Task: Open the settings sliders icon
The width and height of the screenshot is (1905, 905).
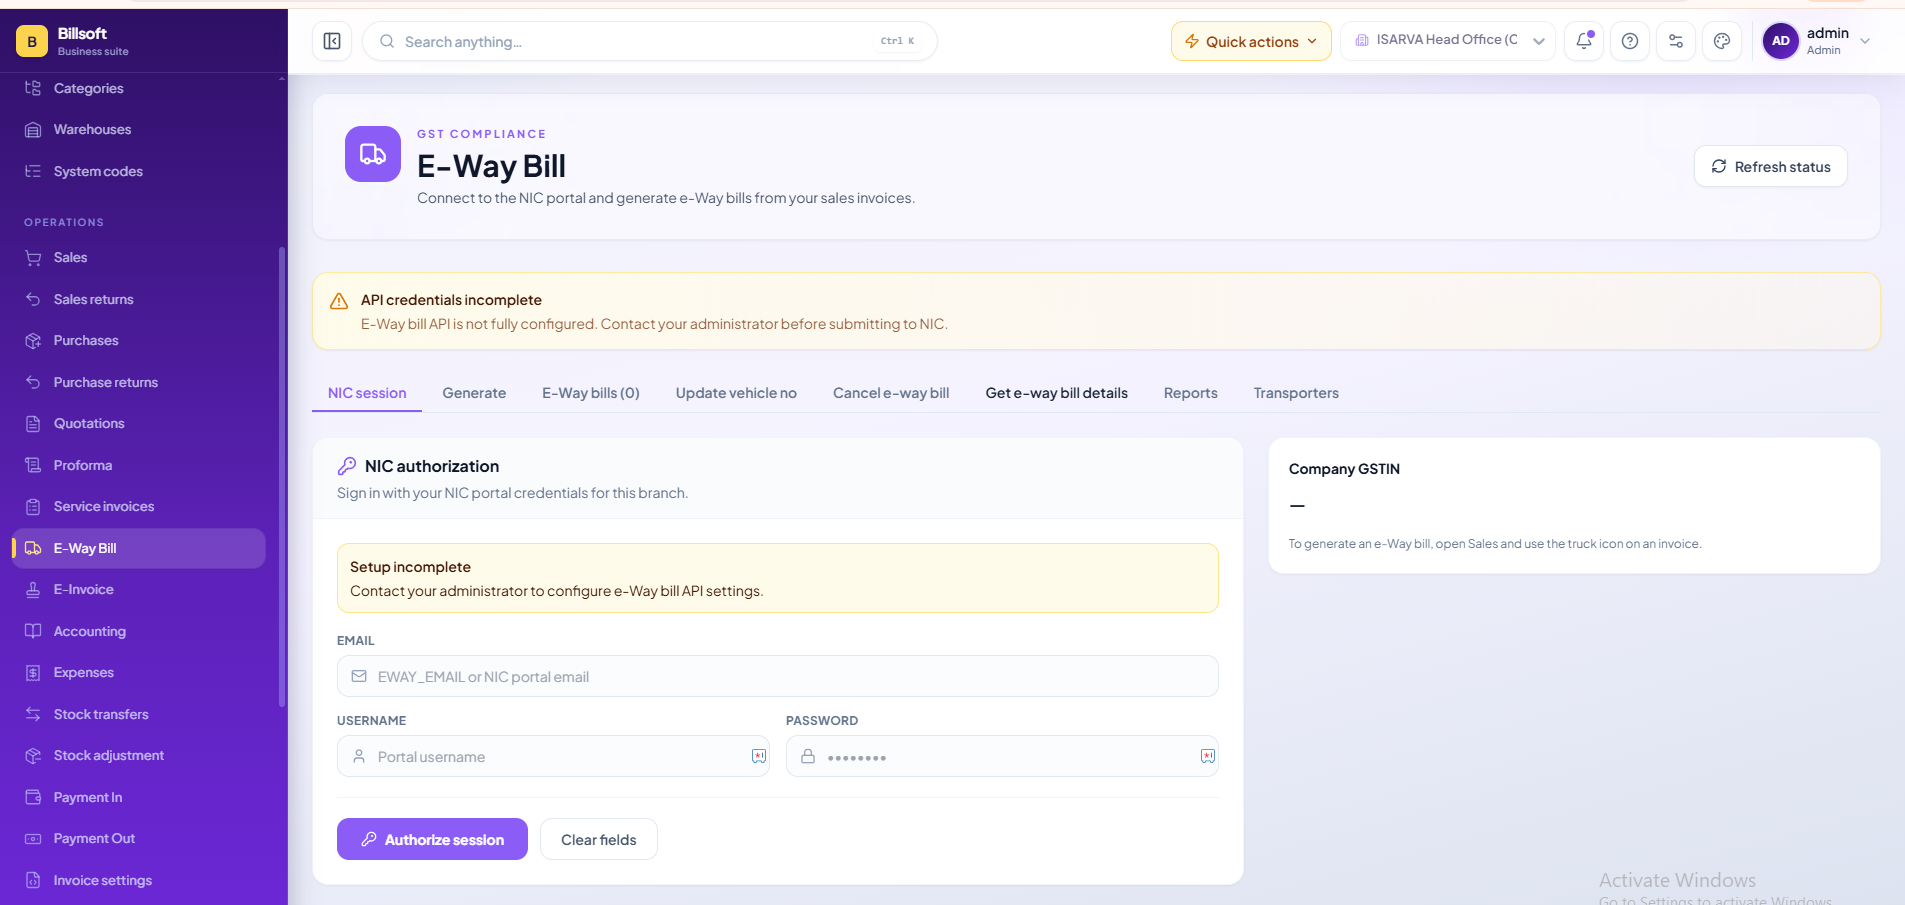Action: click(1676, 41)
